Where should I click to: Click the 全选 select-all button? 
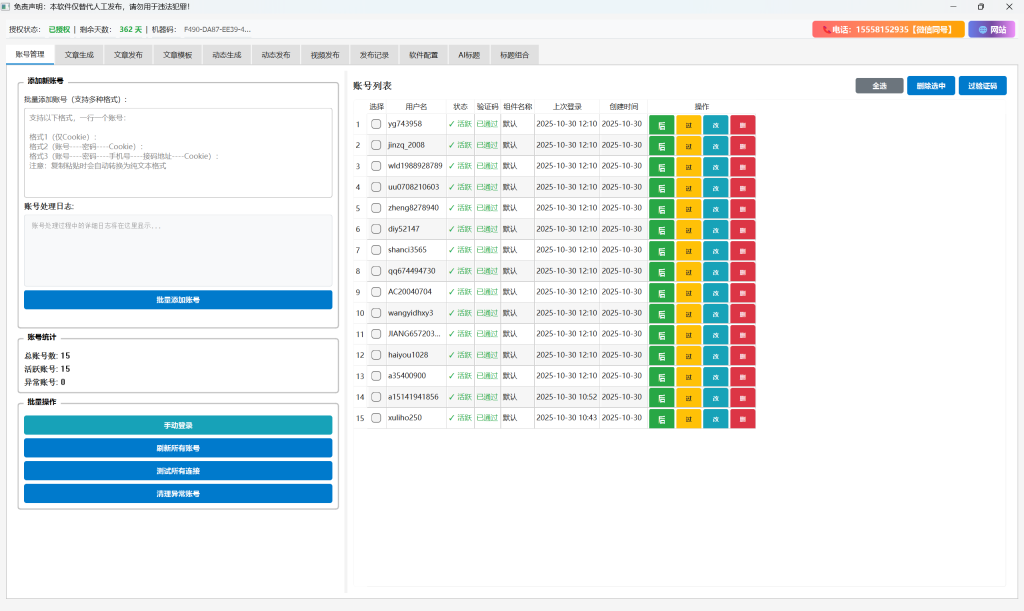(879, 86)
